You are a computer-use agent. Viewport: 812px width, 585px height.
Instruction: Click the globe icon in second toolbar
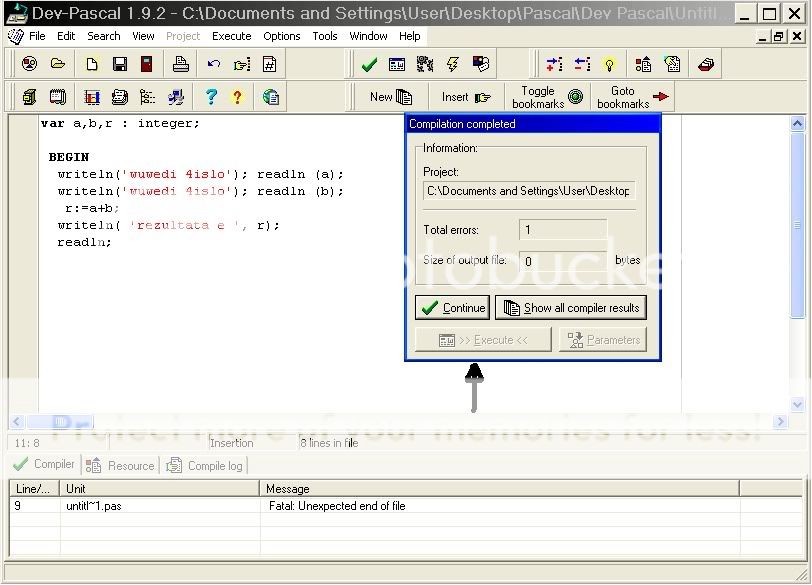pos(271,97)
